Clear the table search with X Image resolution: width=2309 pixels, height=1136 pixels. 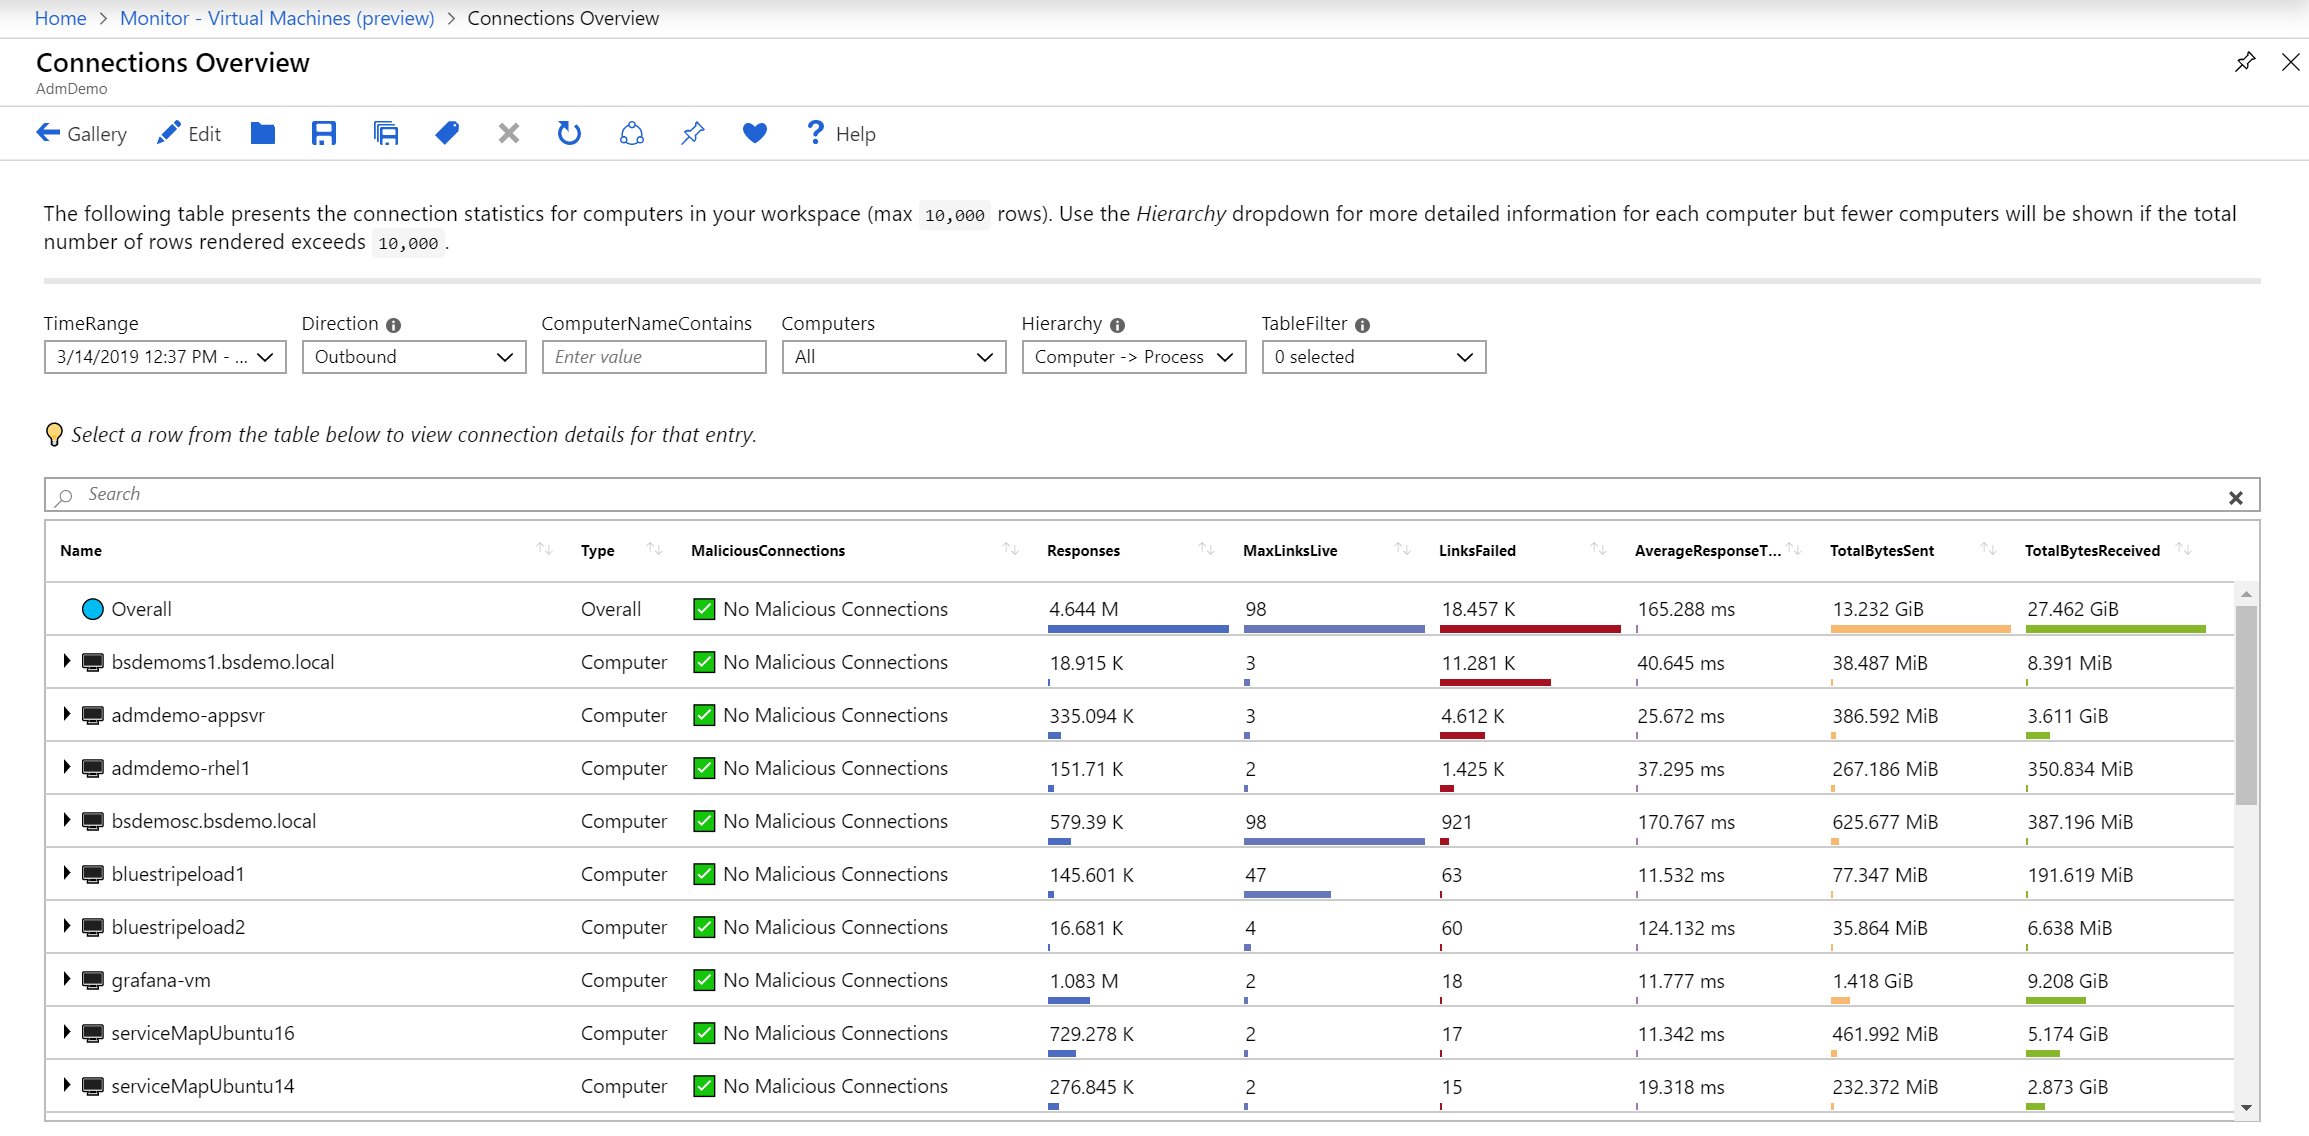(2236, 497)
